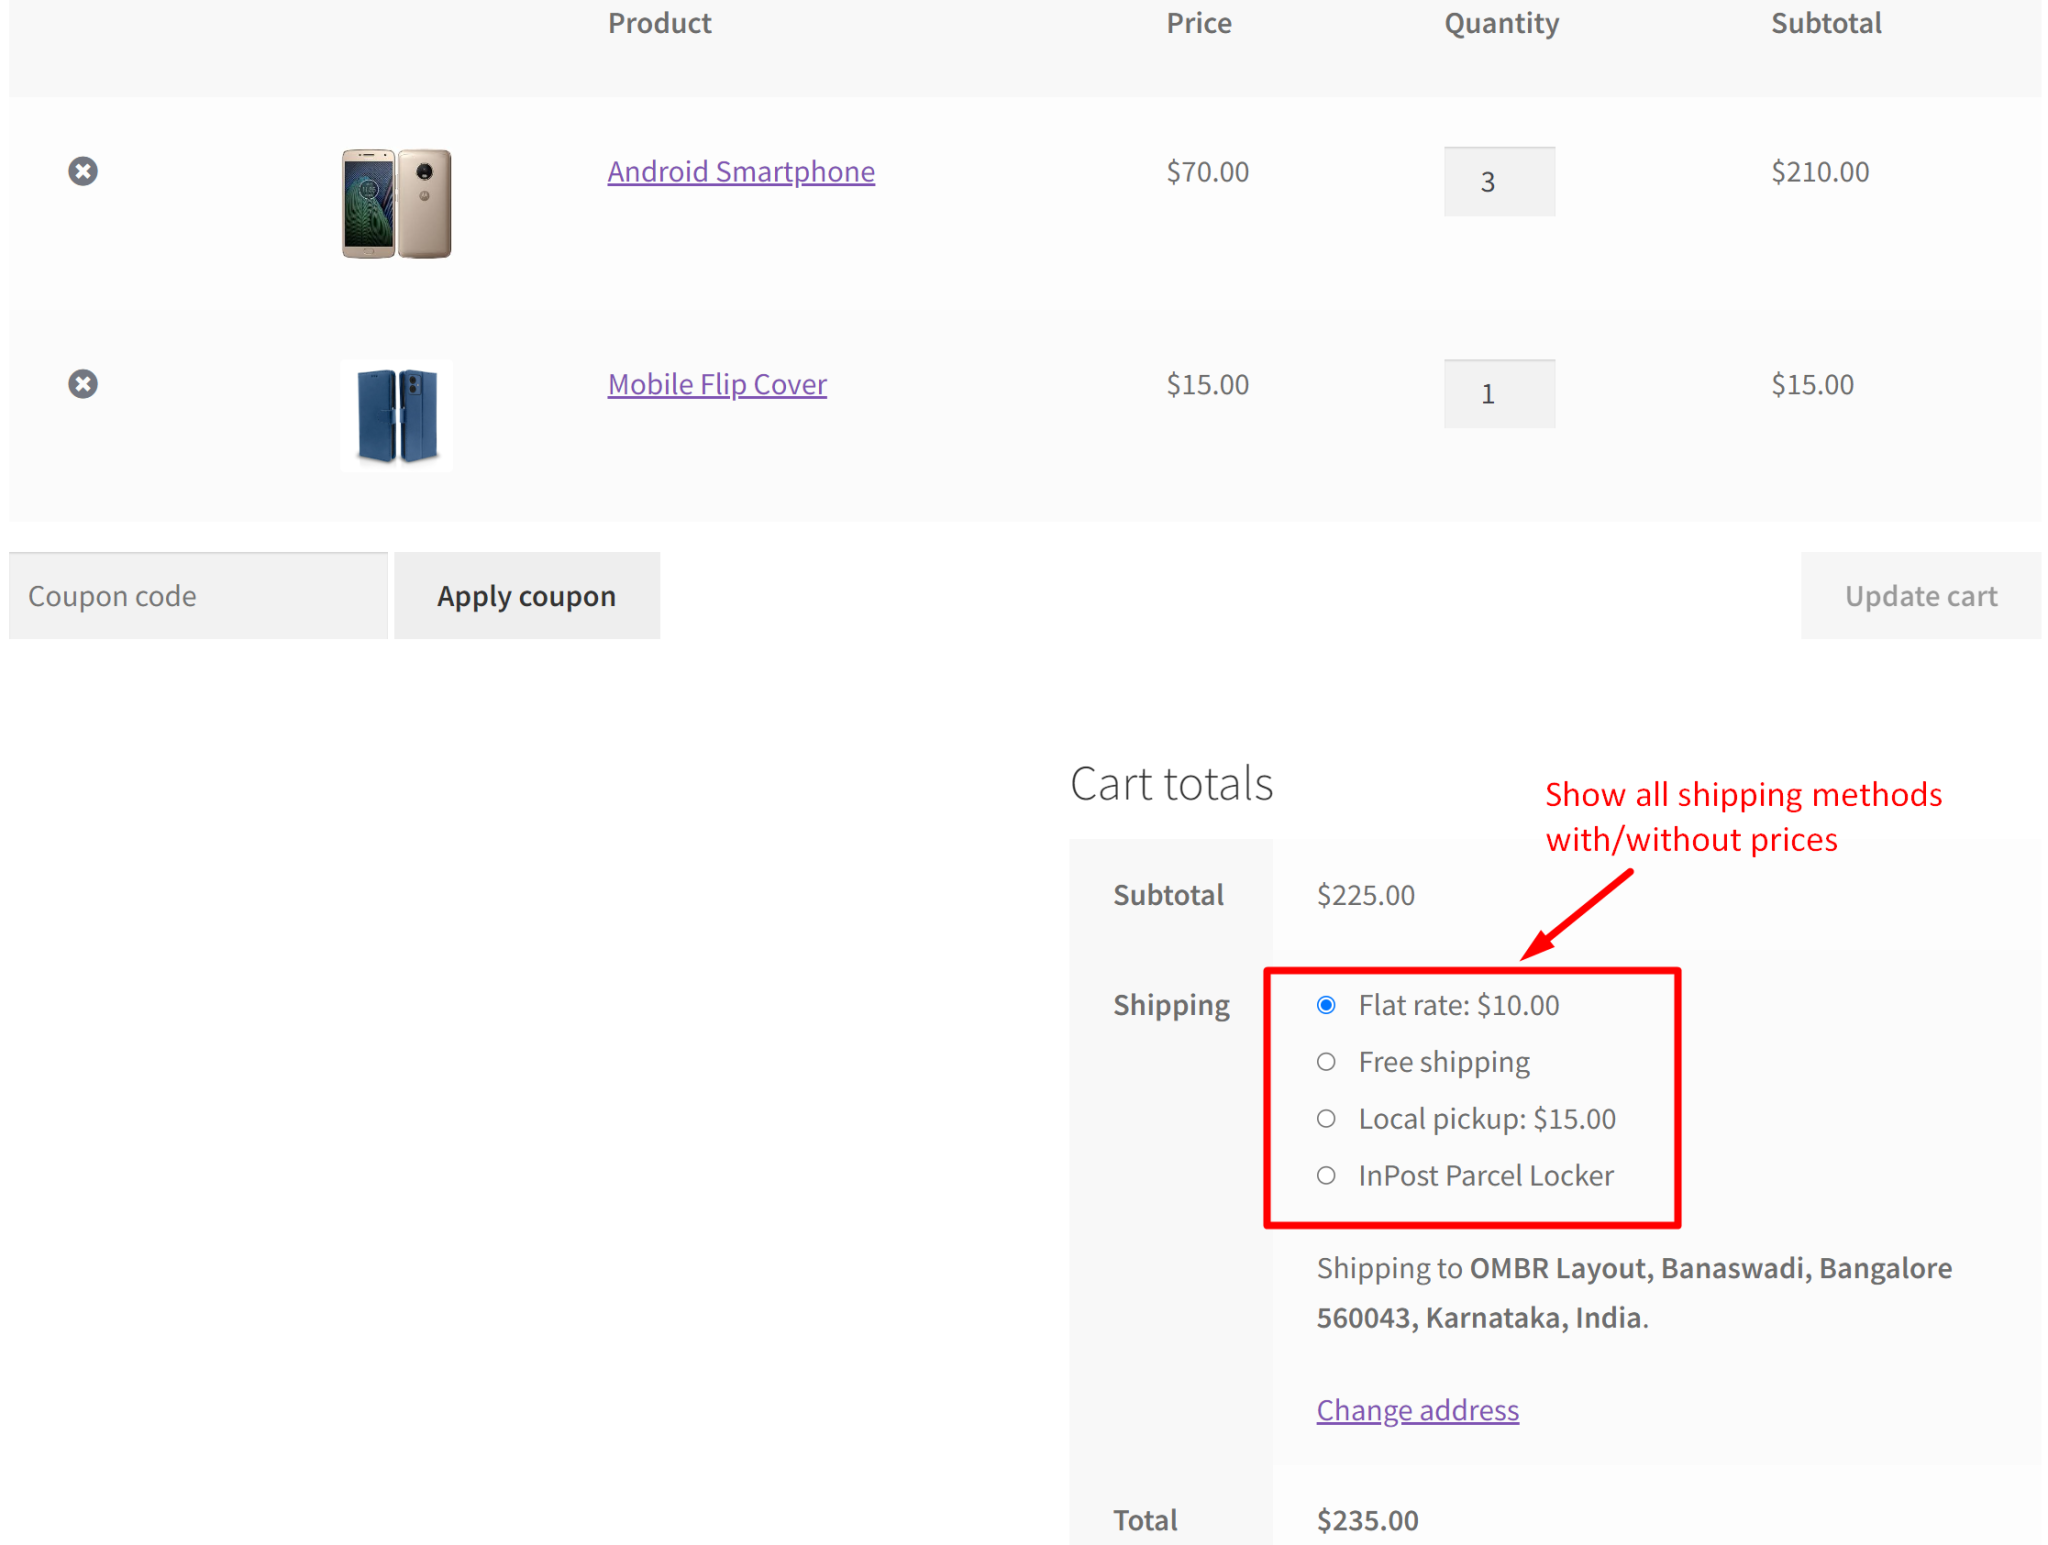
Task: Click the Mobile Flip Cover quantity box
Action: click(x=1499, y=393)
